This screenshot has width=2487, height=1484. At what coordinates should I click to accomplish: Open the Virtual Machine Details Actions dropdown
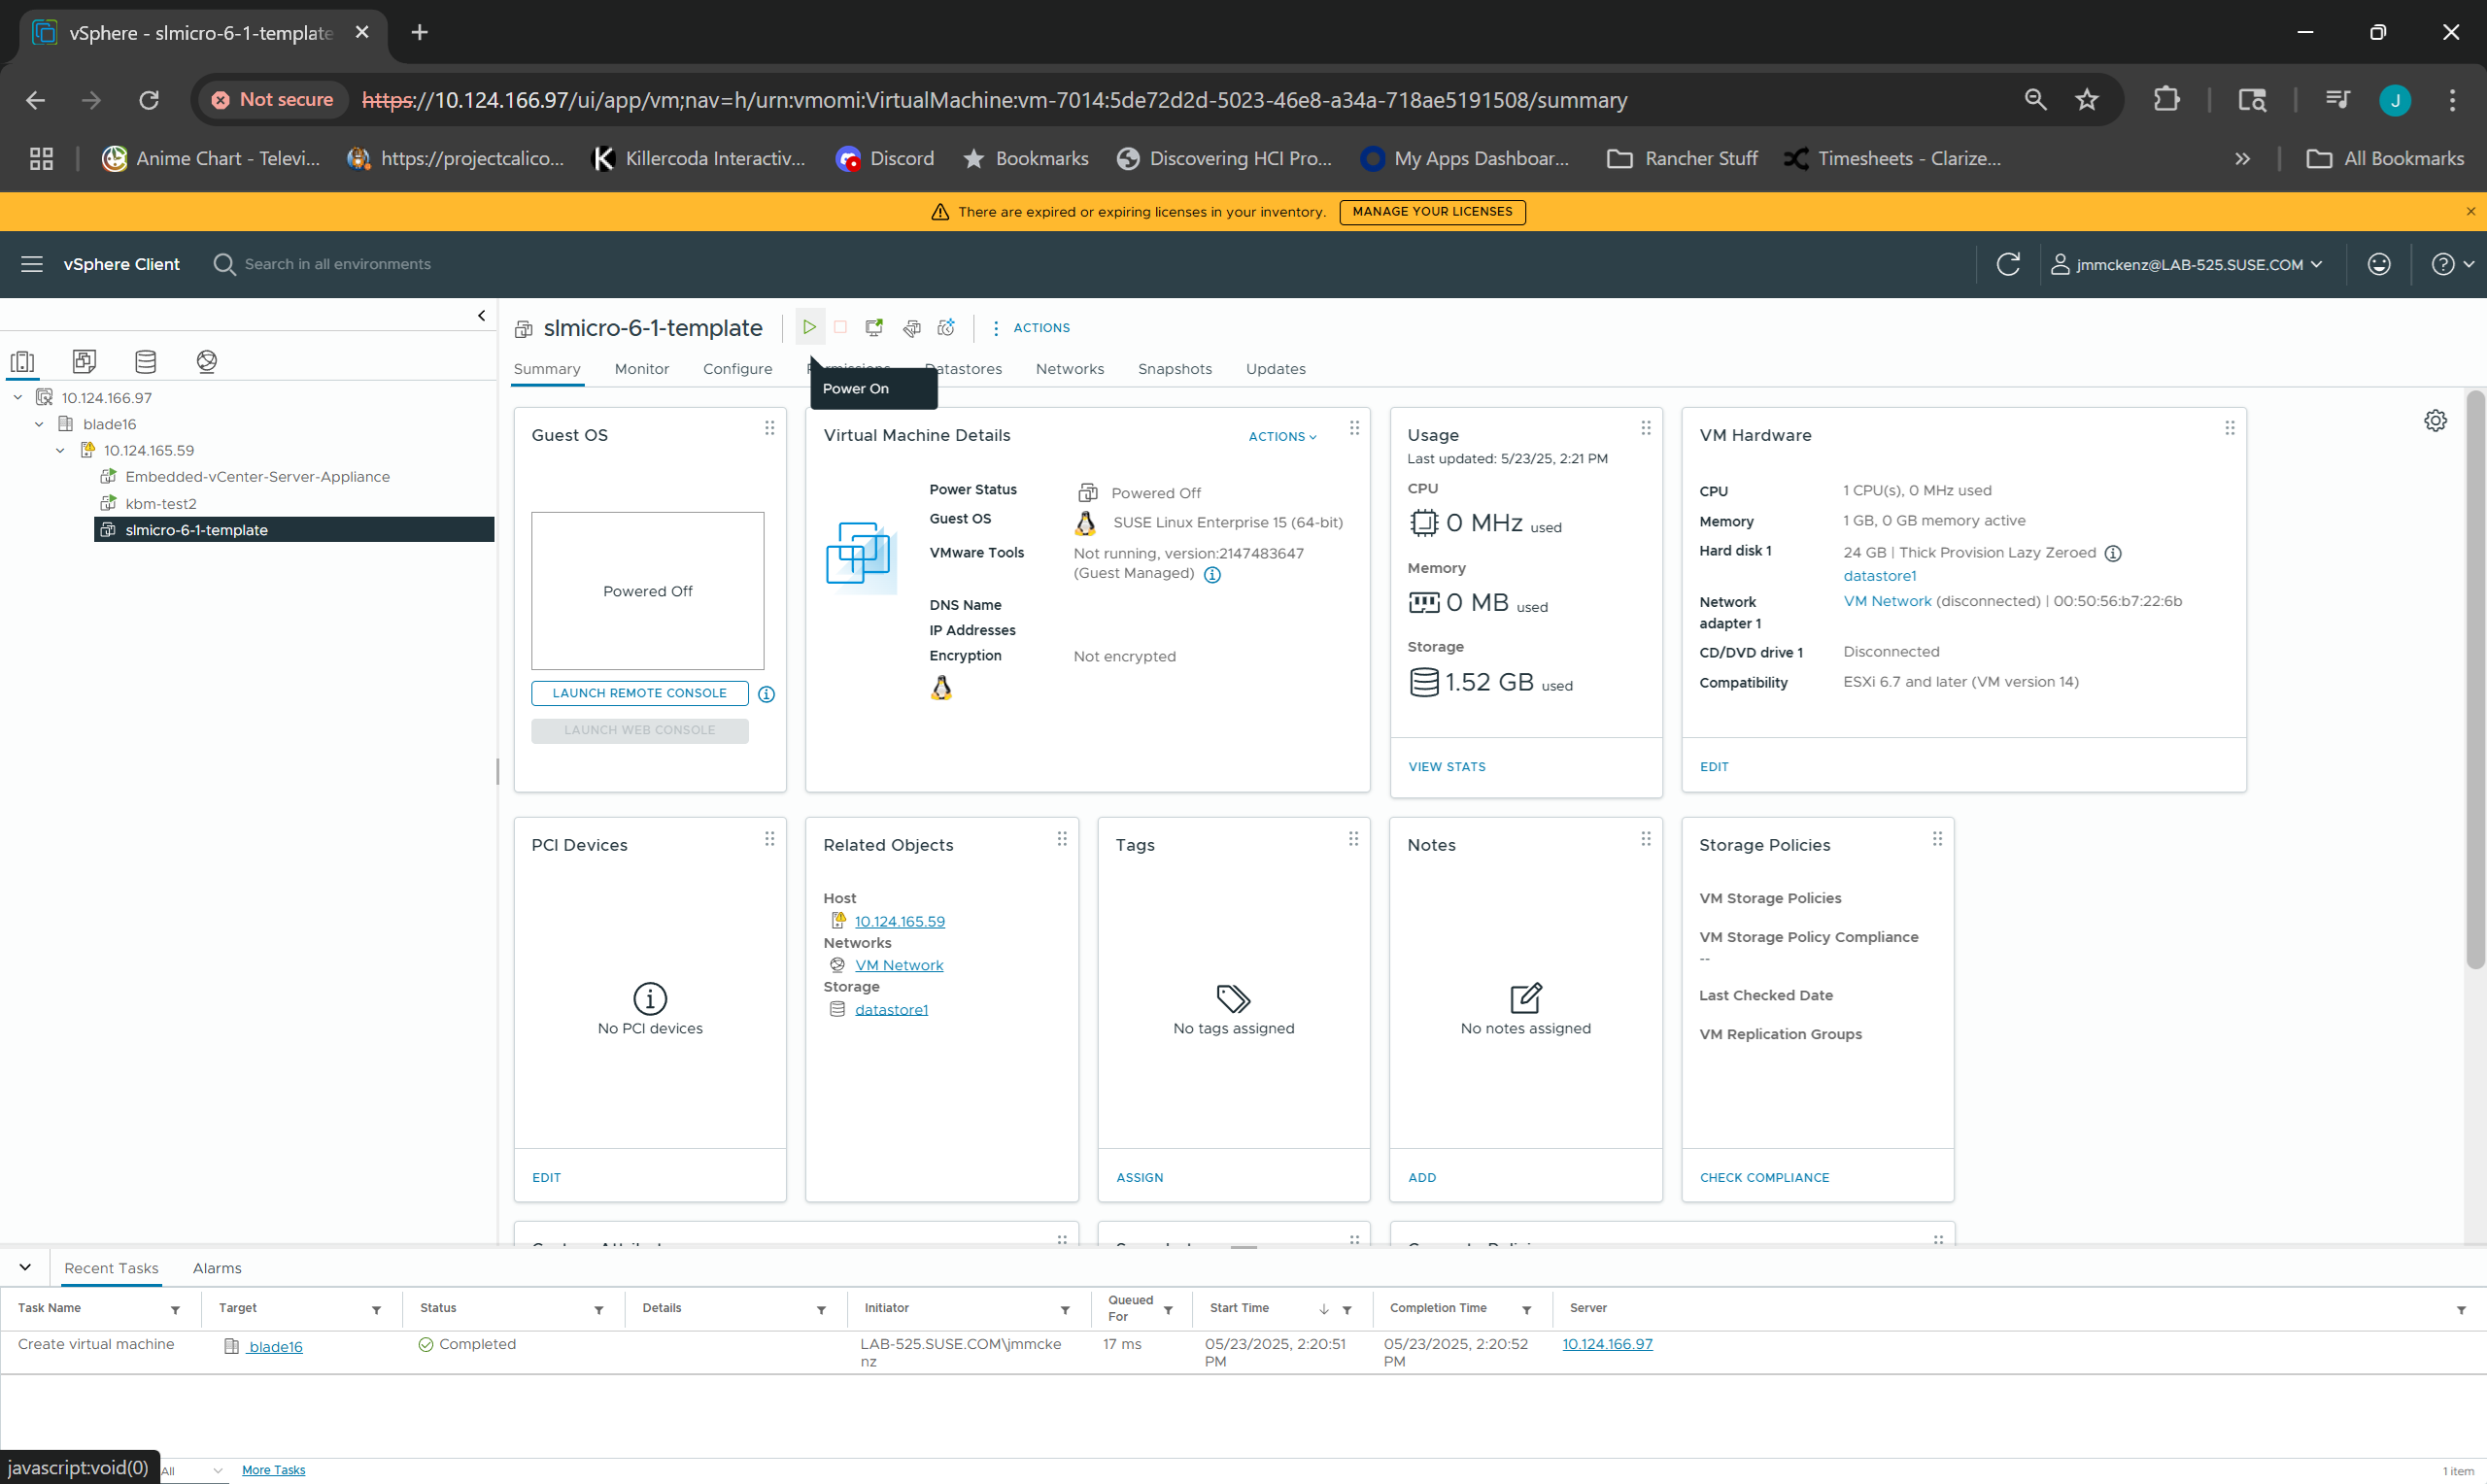pyautogui.click(x=1282, y=436)
